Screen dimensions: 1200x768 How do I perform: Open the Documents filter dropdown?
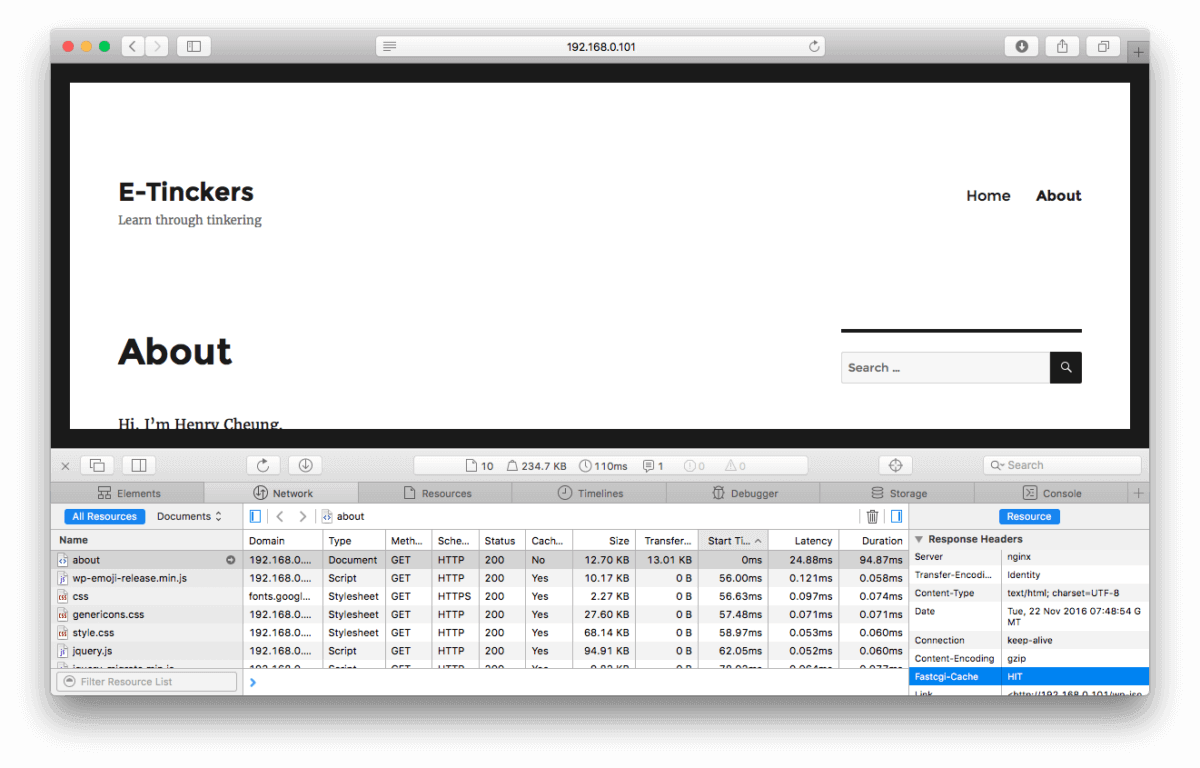coord(189,517)
